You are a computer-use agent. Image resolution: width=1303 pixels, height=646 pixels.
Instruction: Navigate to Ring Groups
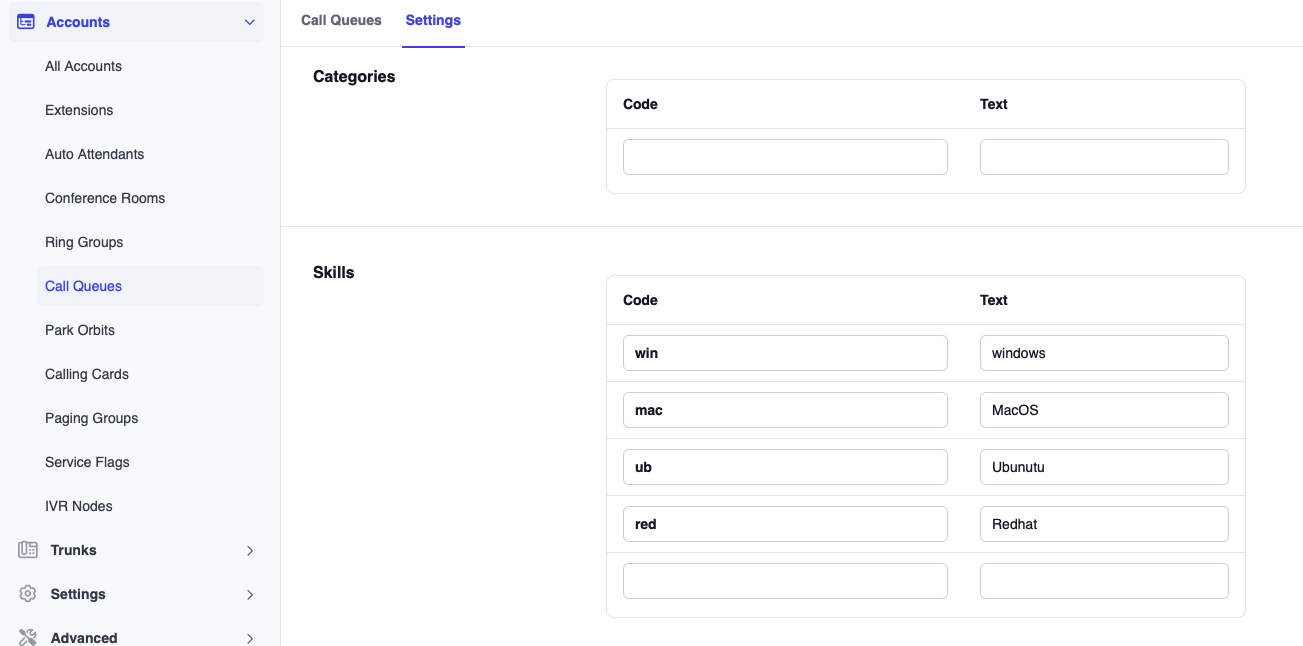click(x=84, y=242)
